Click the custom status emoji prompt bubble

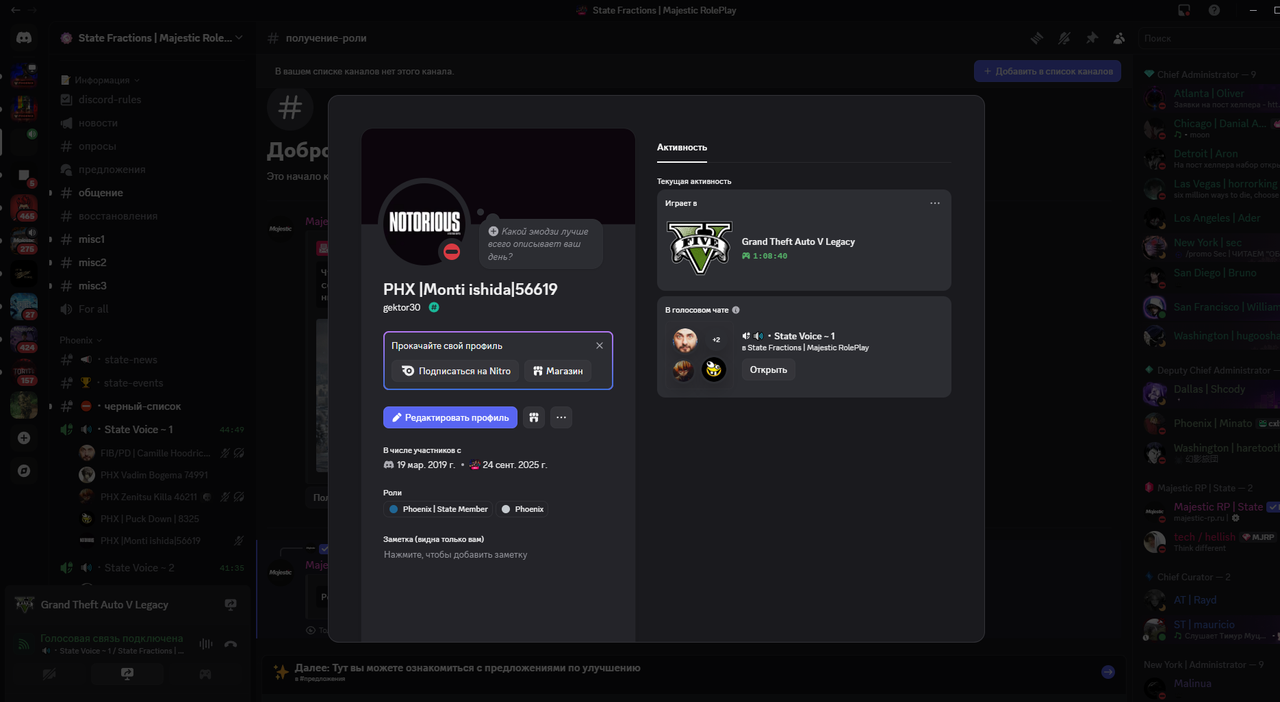tap(540, 244)
